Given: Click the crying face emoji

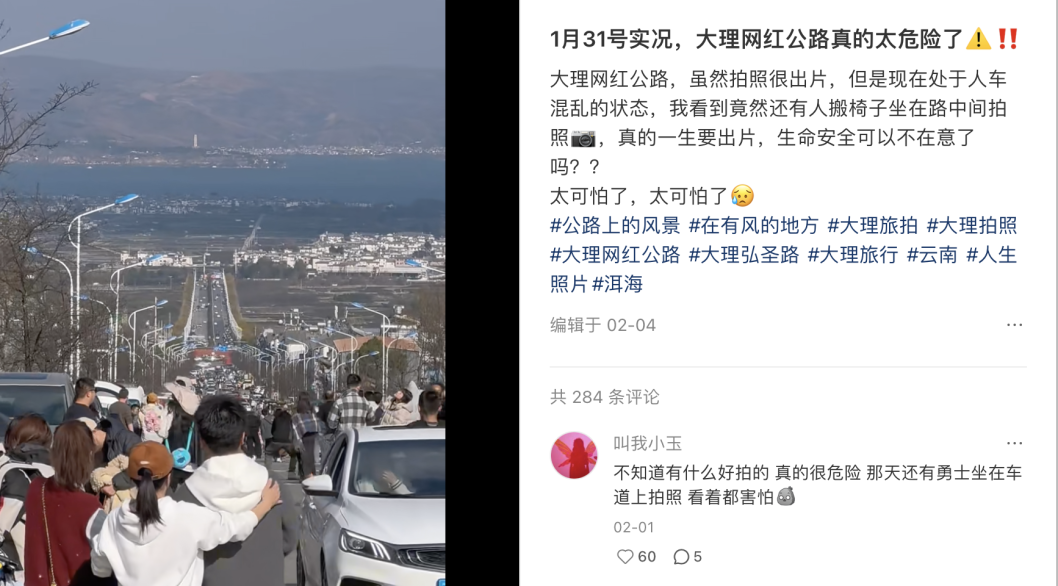Looking at the screenshot, I should pos(742,196).
